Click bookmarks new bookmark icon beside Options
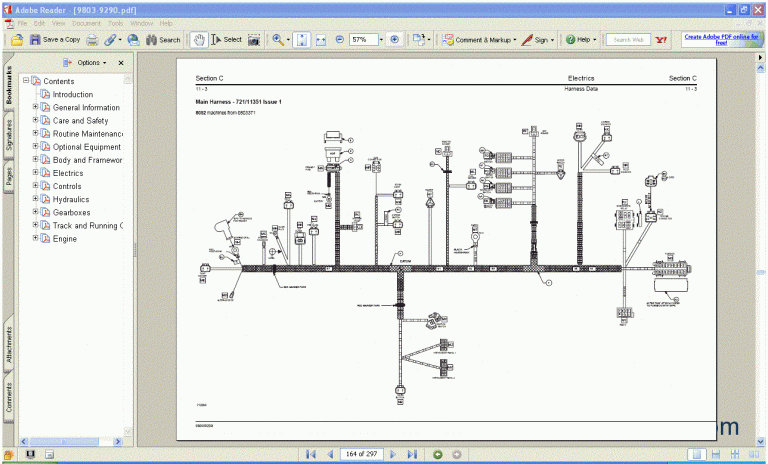Image resolution: width=768 pixels, height=464 pixels. click(x=67, y=63)
